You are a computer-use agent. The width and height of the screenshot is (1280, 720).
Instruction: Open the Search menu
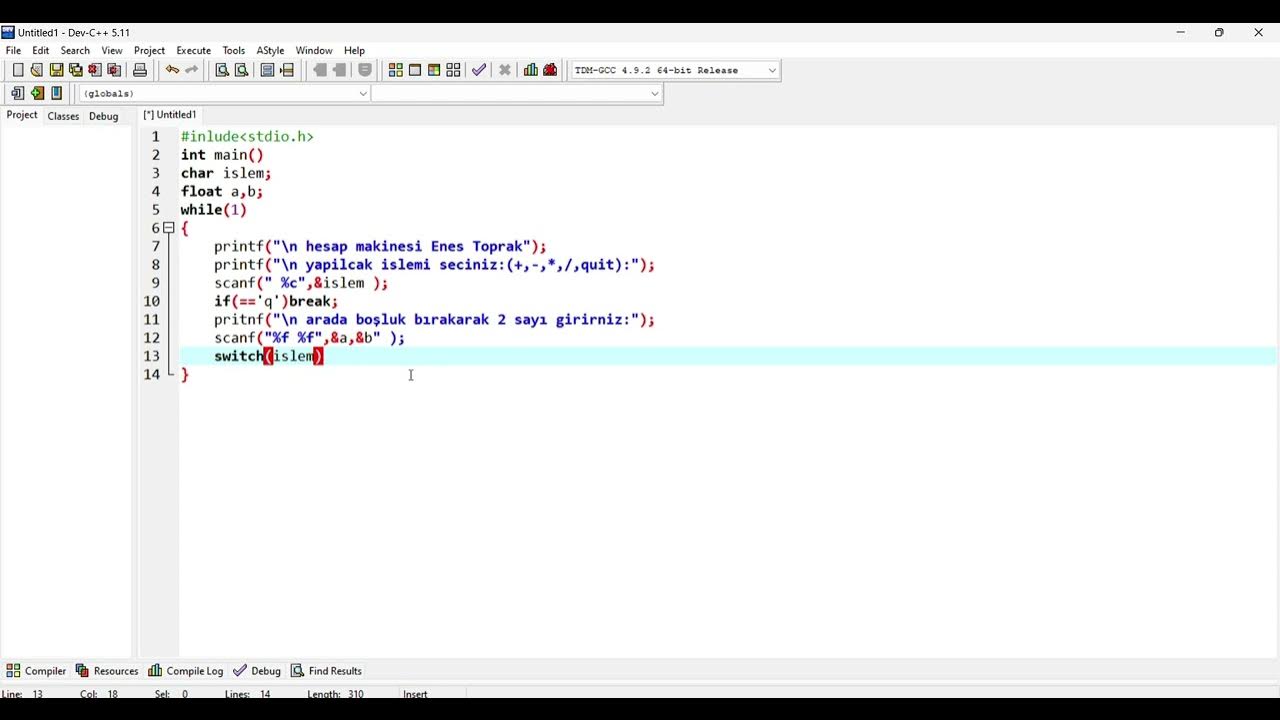(75, 50)
